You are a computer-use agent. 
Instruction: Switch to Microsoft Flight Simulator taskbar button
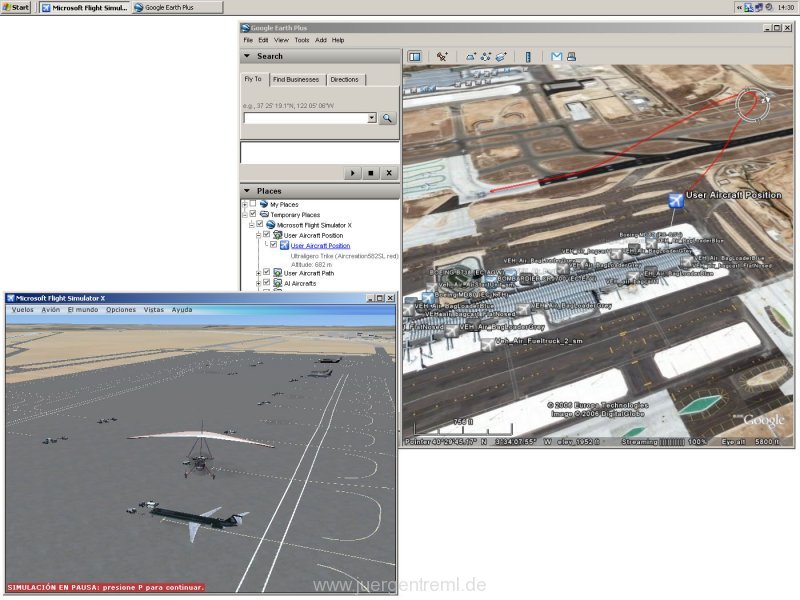85,8
